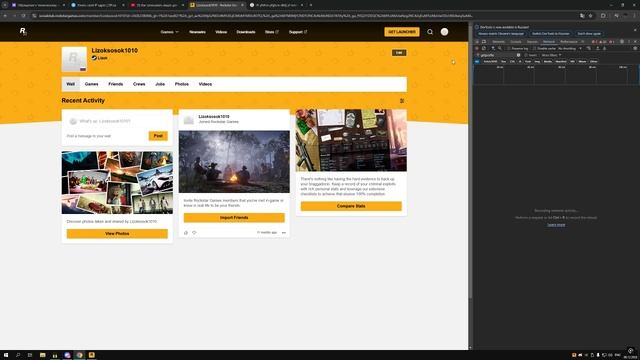
Task: Switch to the Crews profile tab
Action: pos(139,84)
